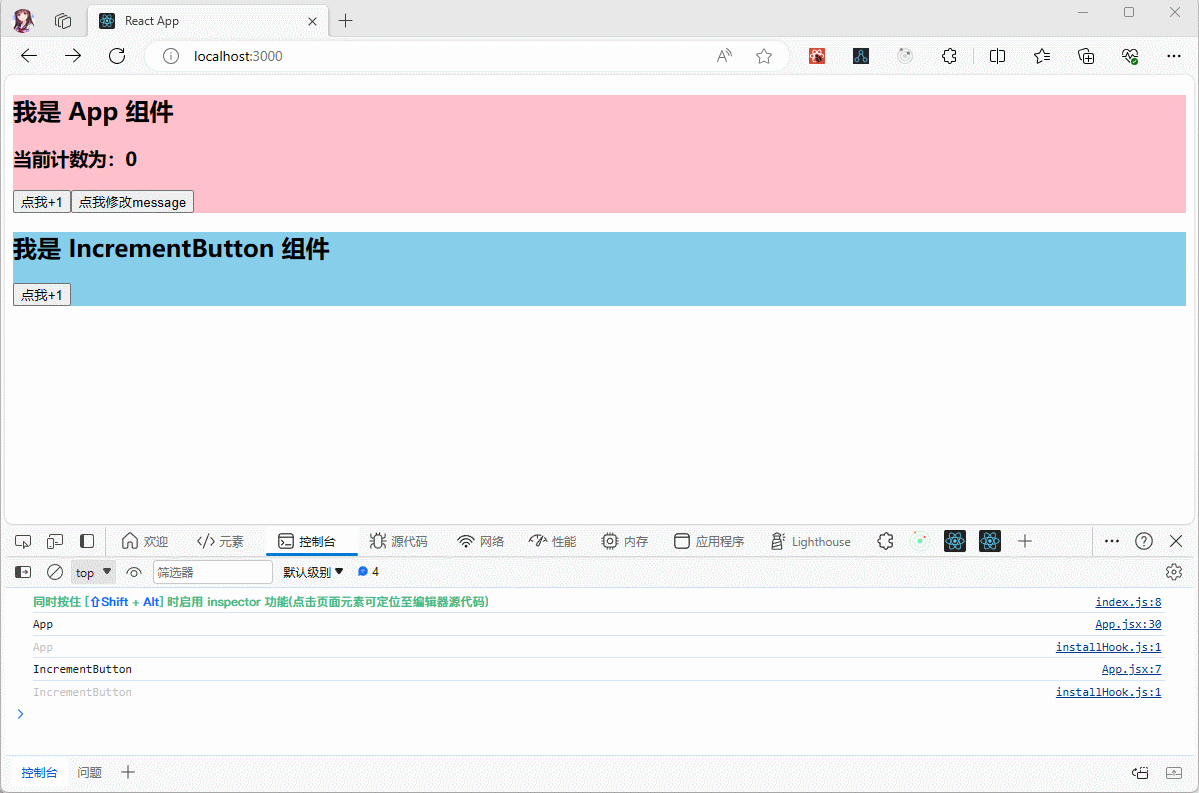Open the App.jsx:30 source link
Screen dimensions: 1199x793
click(x=1128, y=624)
